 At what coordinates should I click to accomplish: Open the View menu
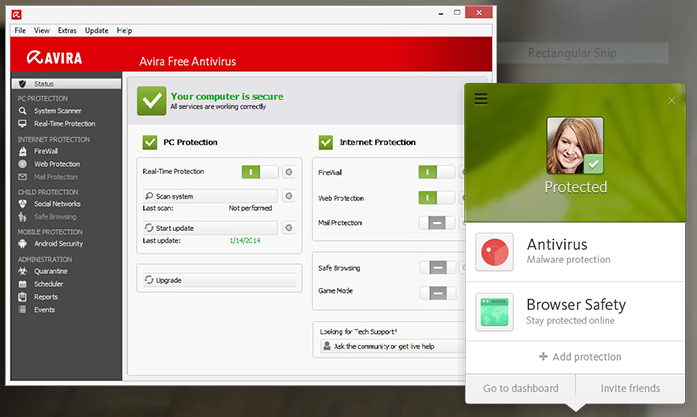coord(42,31)
